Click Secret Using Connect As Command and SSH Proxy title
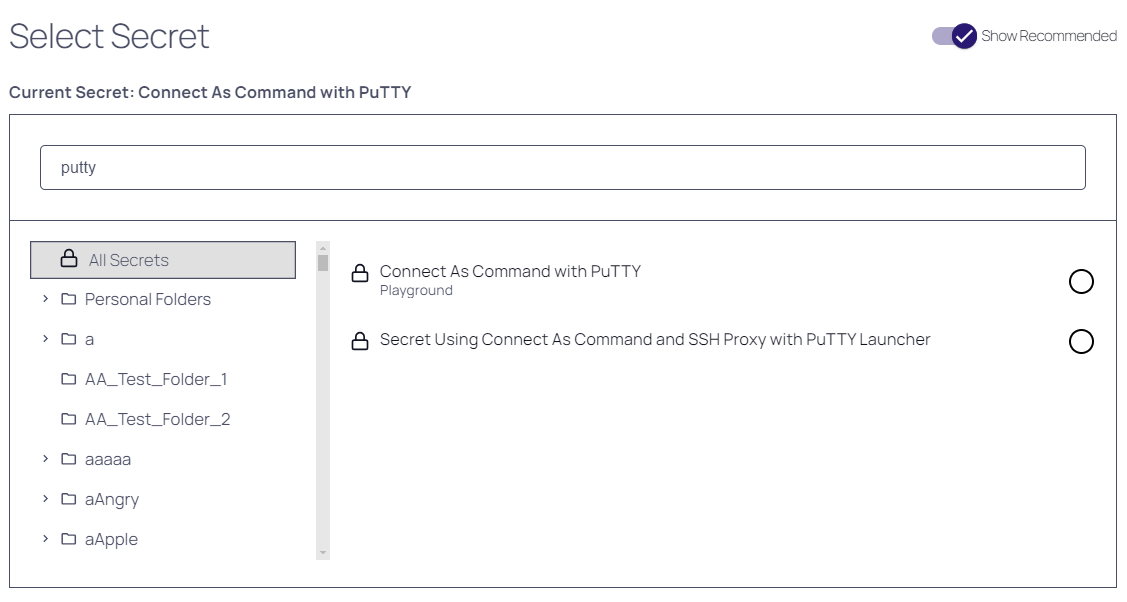 655,340
